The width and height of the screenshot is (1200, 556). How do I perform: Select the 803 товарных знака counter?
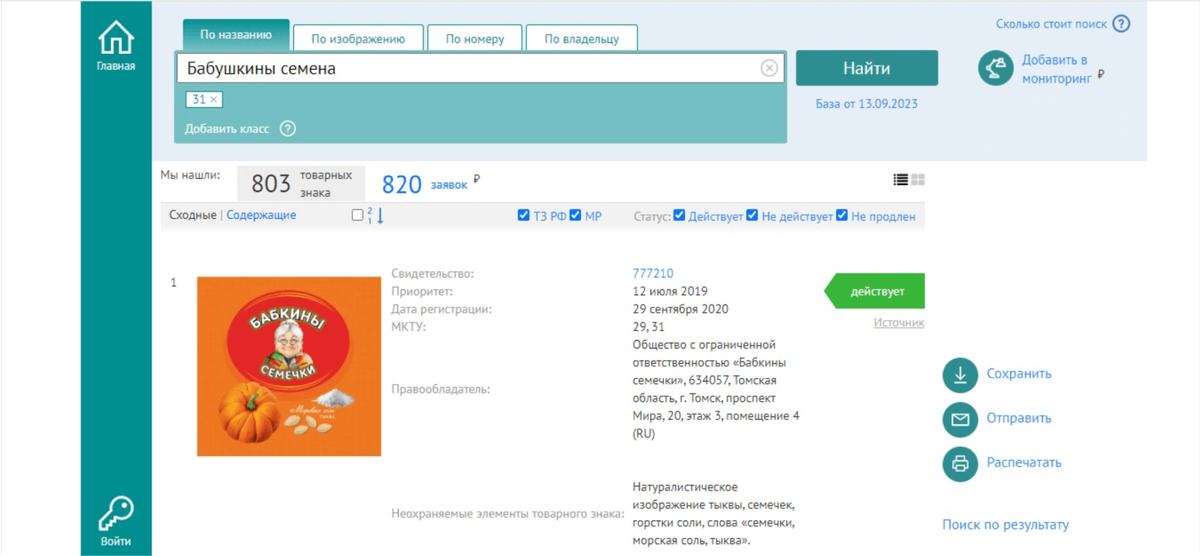[x=301, y=184]
